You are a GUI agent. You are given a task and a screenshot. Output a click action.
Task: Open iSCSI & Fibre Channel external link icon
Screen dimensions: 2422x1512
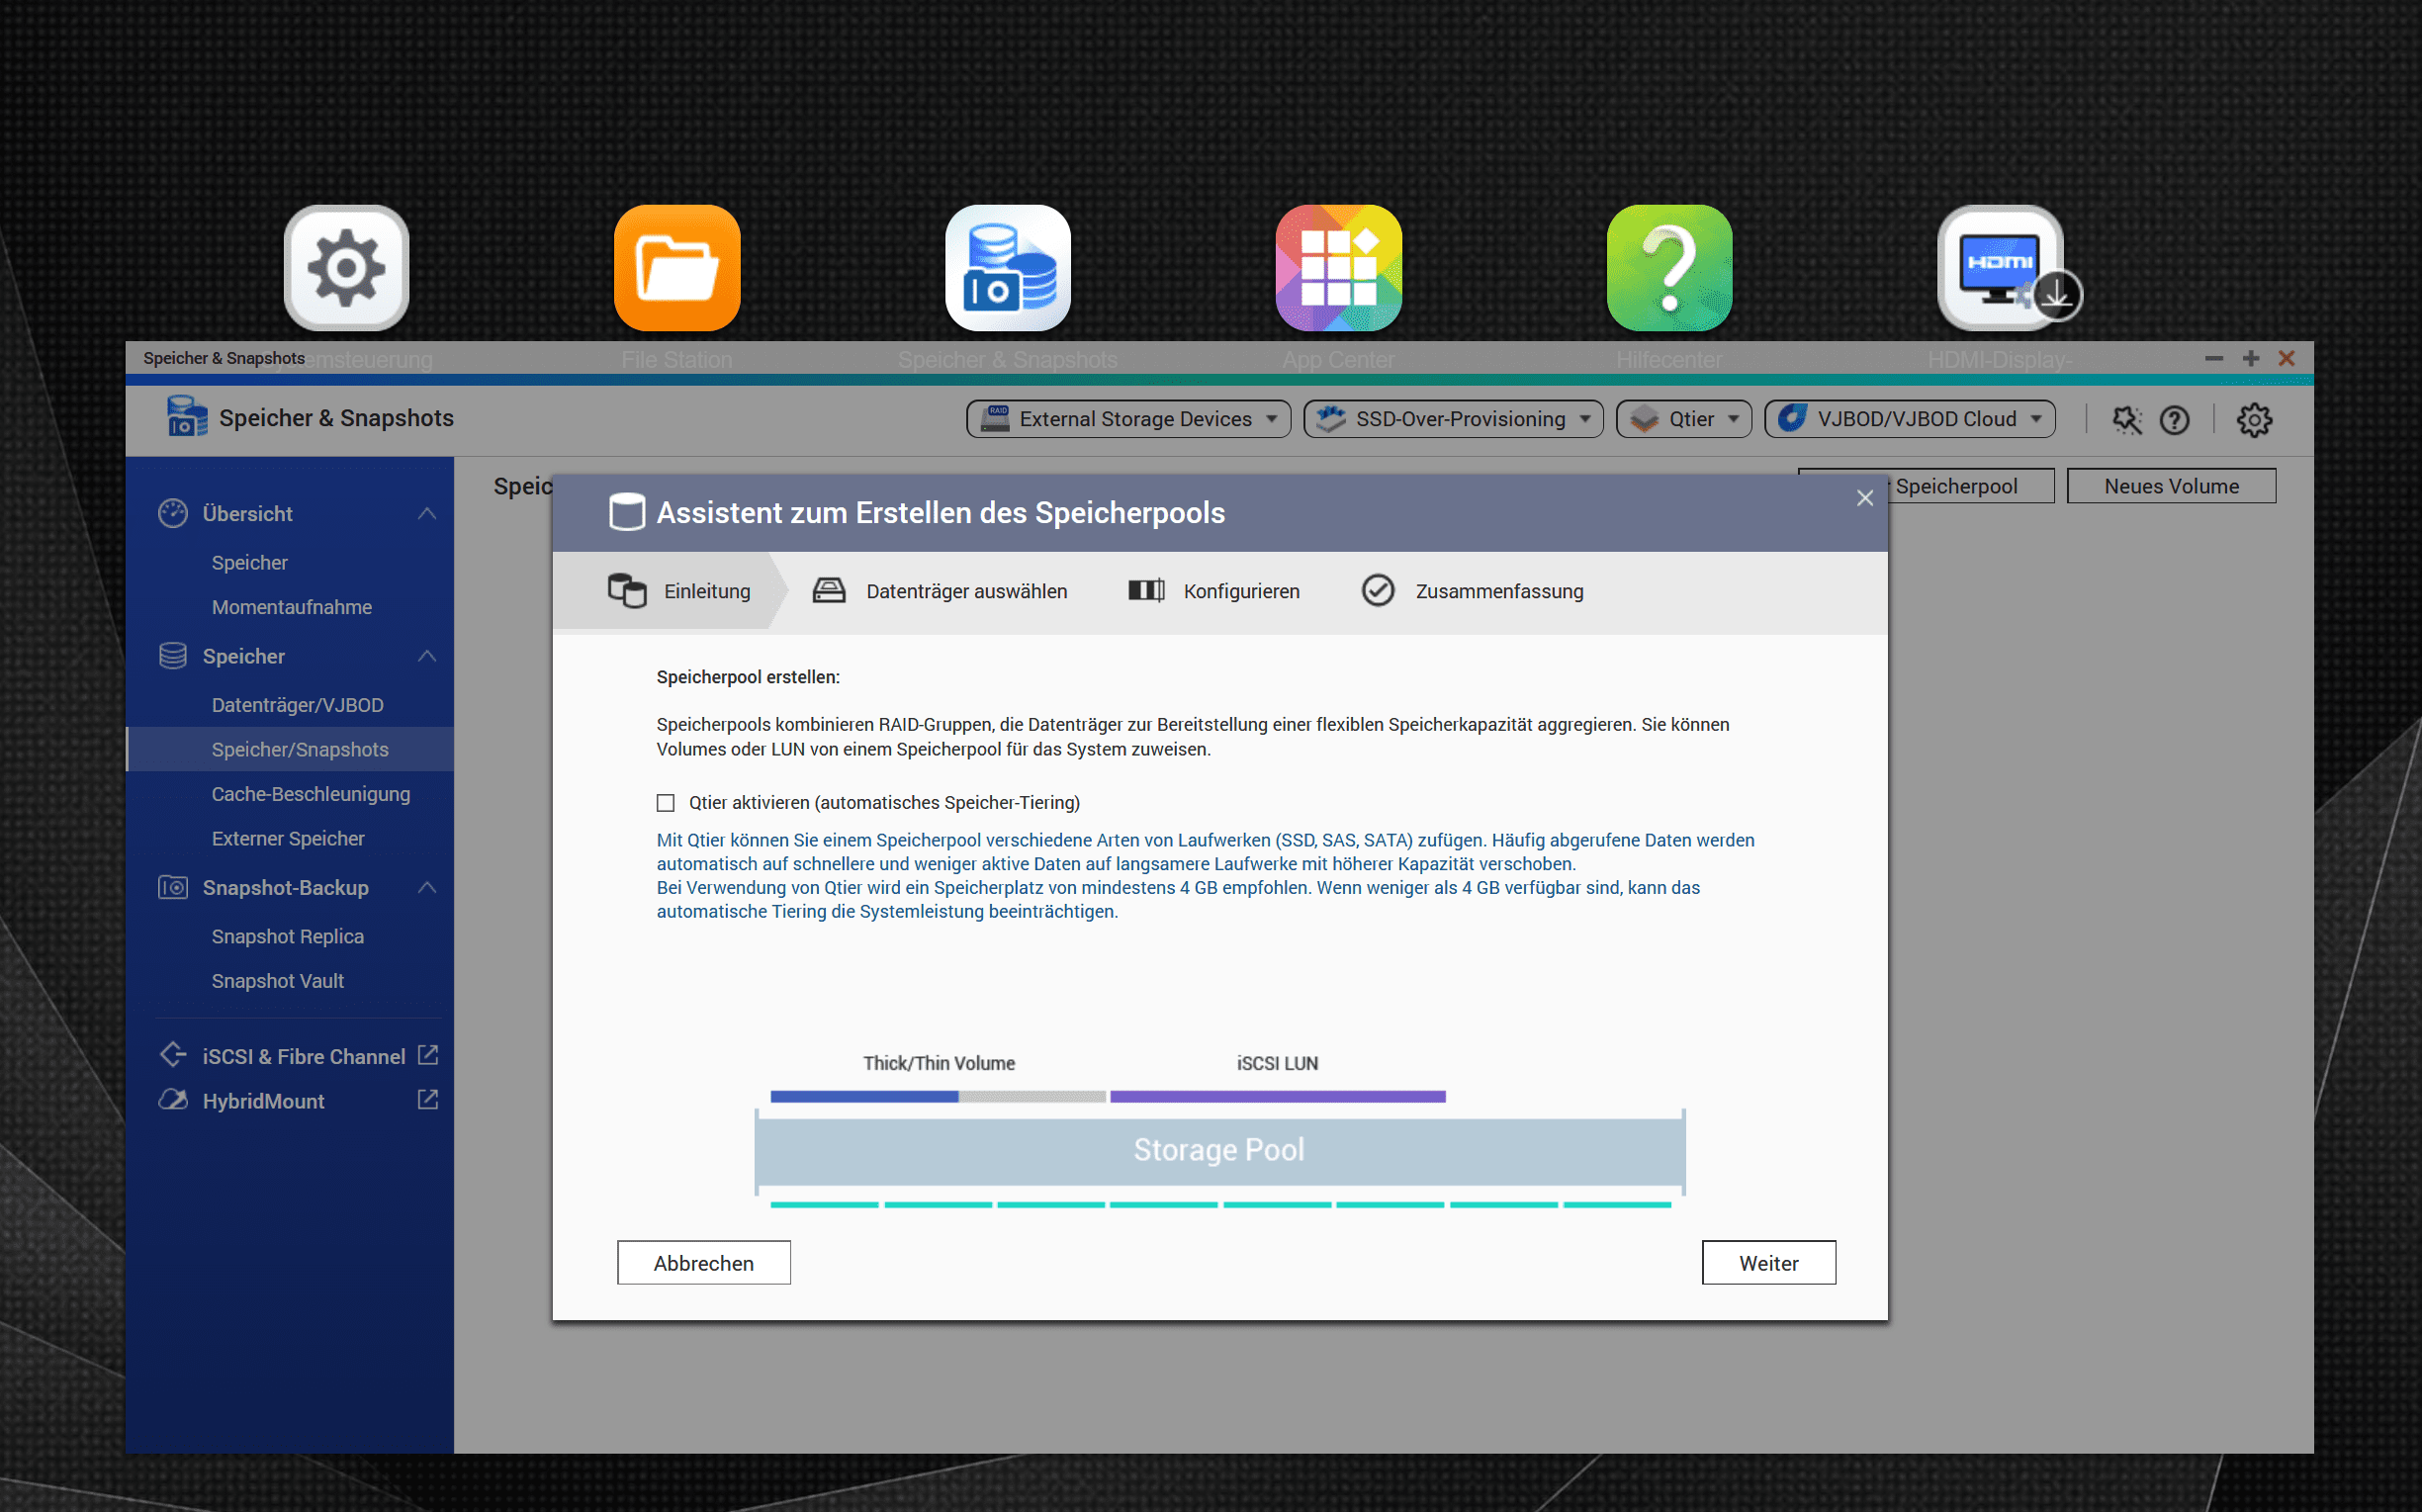[428, 1055]
